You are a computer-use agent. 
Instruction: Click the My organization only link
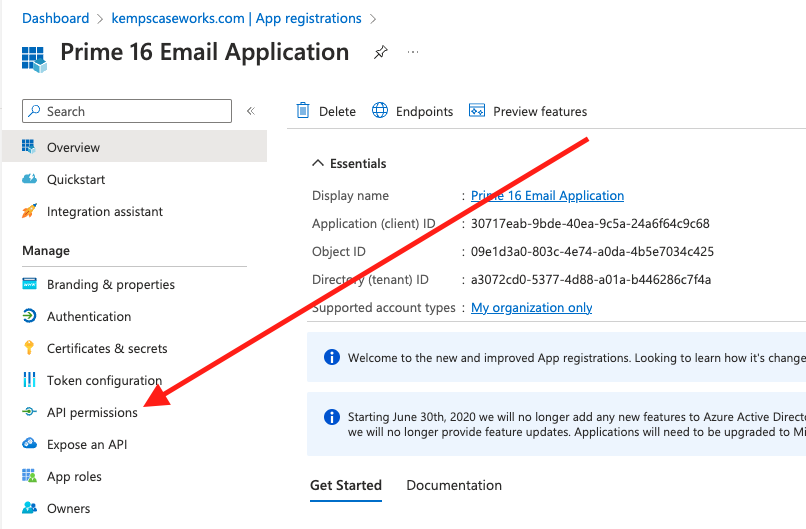[531, 308]
